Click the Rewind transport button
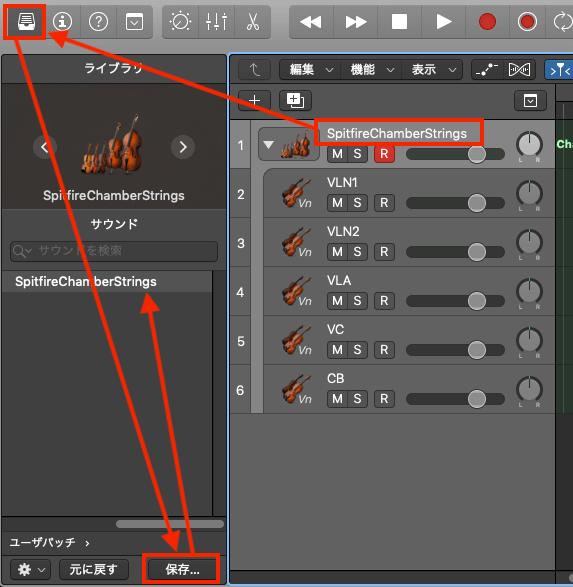Viewport: 573px width, 587px height. (x=311, y=22)
